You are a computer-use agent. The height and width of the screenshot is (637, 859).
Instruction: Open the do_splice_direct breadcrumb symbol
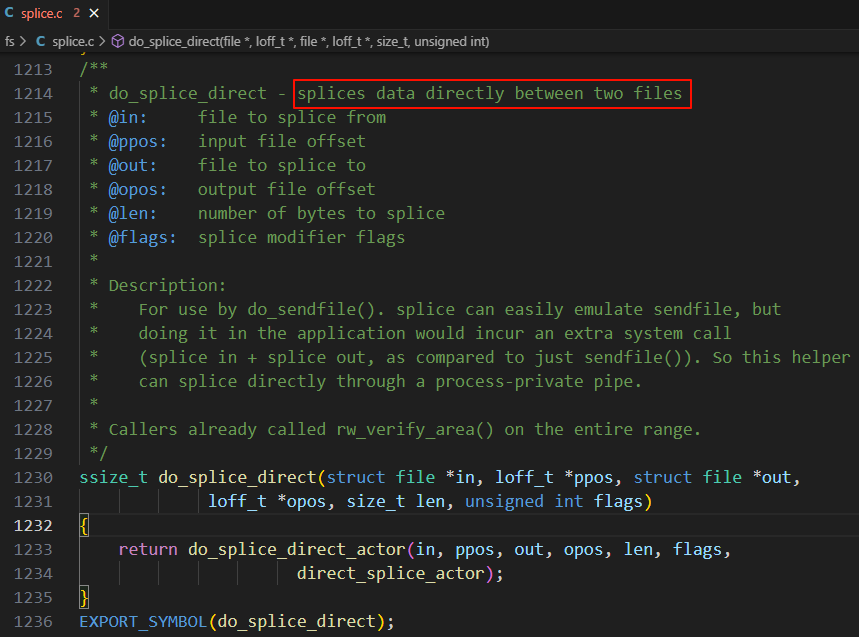(x=308, y=42)
